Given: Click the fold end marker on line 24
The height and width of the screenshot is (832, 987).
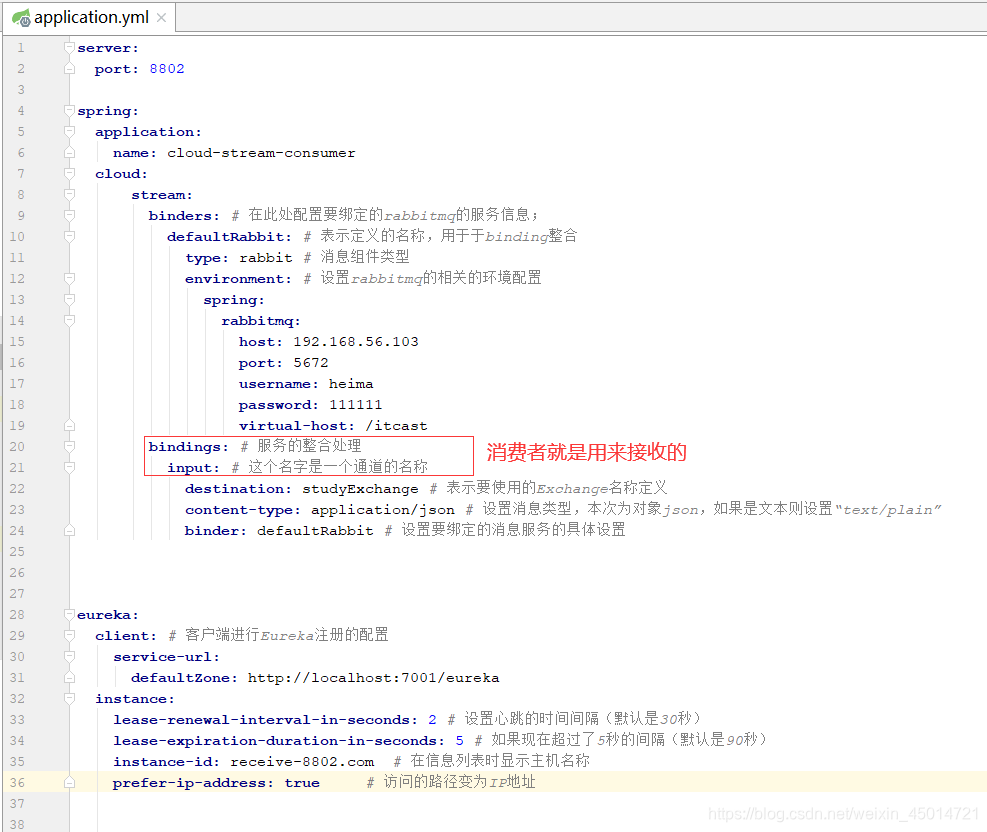Looking at the screenshot, I should coord(69,531).
